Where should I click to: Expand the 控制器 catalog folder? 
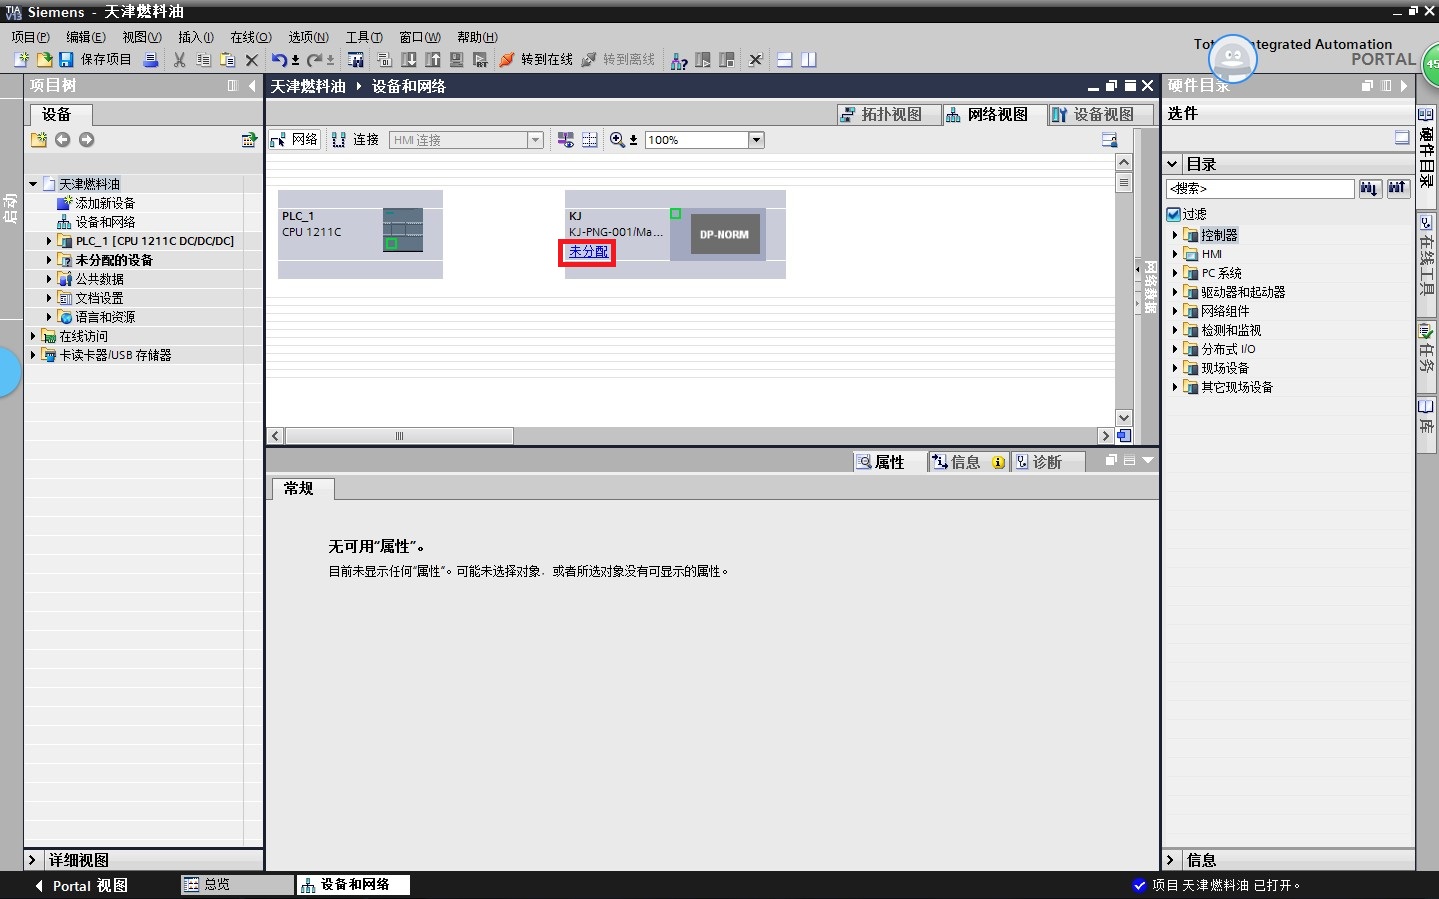[1175, 235]
